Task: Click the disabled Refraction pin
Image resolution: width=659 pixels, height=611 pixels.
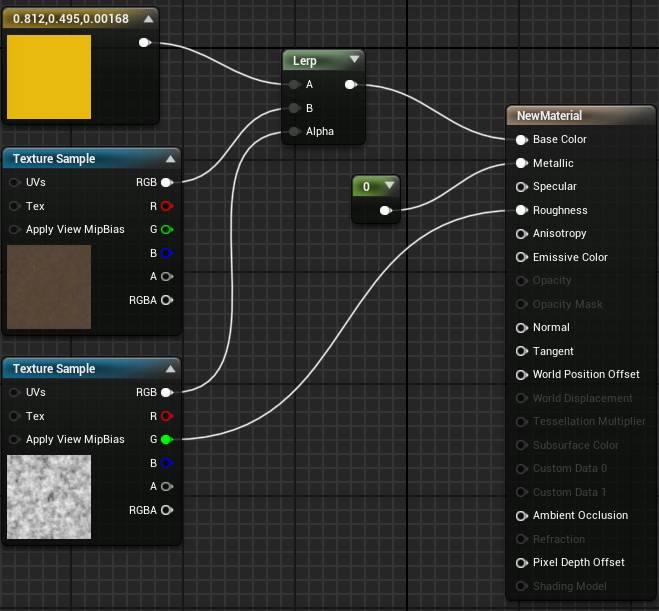Action: pos(522,539)
